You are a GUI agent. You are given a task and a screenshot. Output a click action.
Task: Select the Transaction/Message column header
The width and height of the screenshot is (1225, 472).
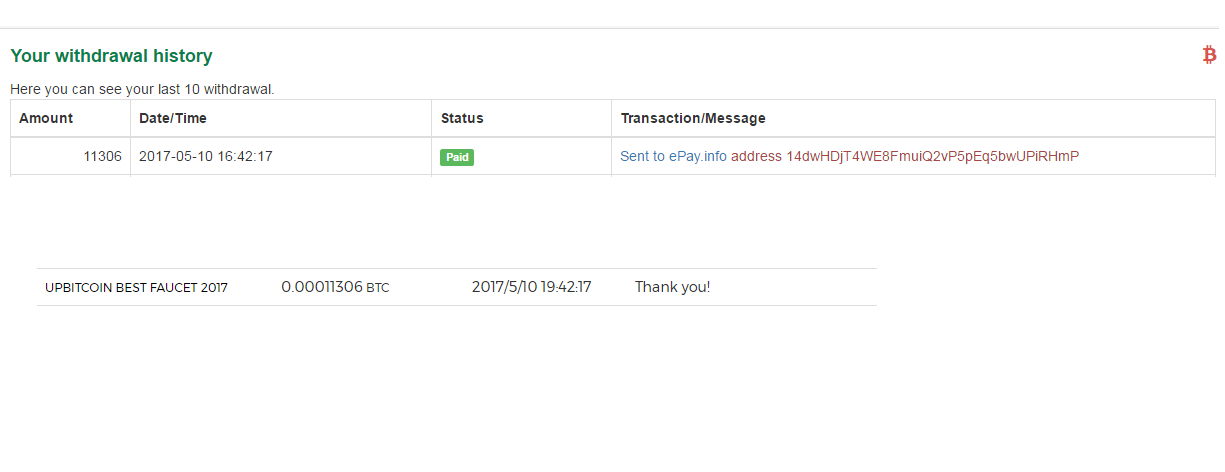click(x=693, y=118)
